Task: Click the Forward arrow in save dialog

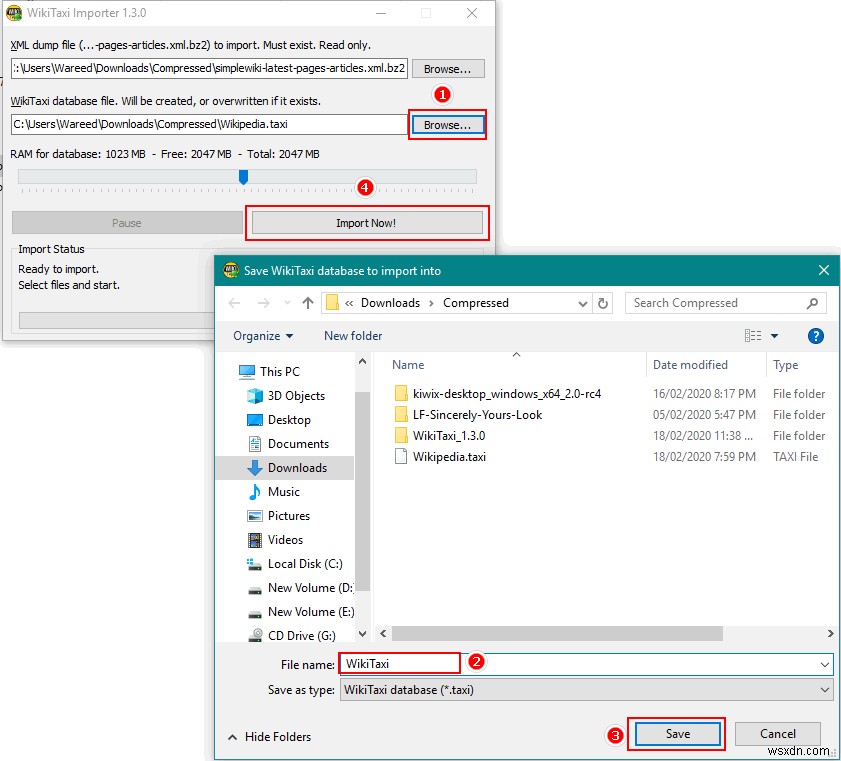Action: [263, 303]
